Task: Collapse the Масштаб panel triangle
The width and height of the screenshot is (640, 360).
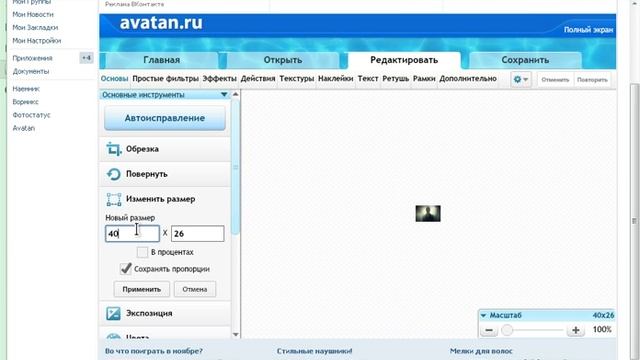Action: pyautogui.click(x=483, y=316)
